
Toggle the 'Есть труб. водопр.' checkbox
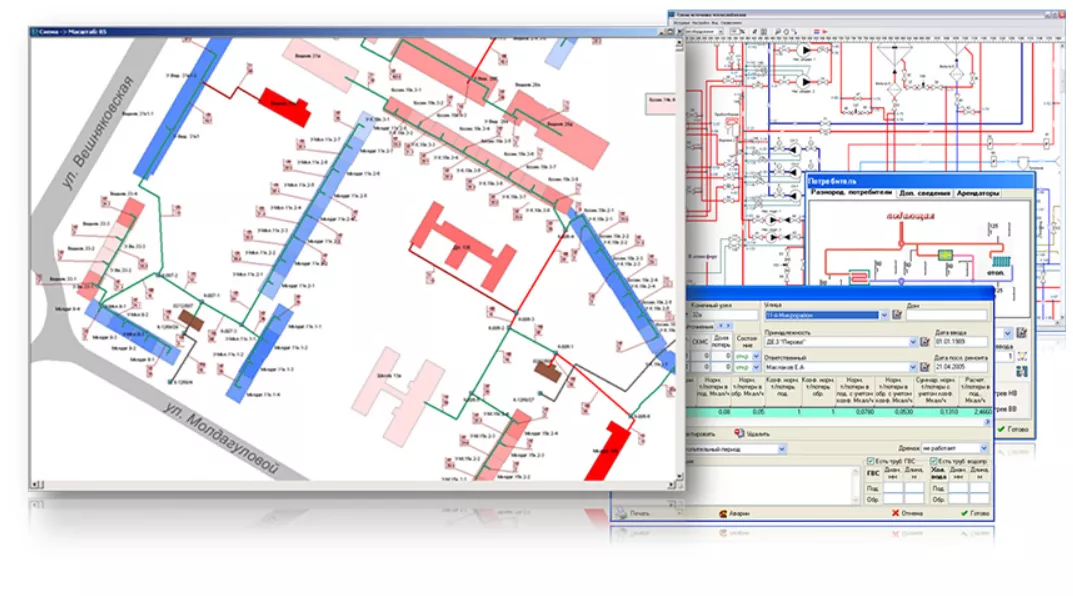(933, 461)
